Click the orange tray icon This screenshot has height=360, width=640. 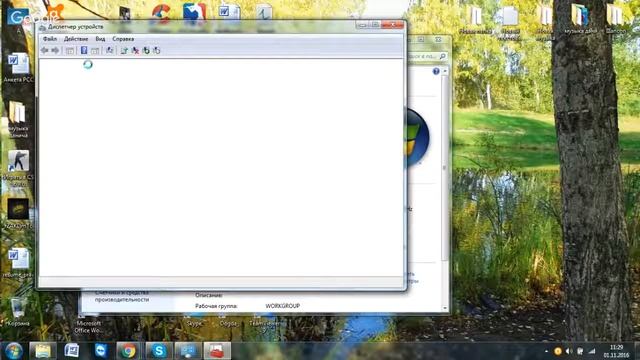(x=558, y=351)
